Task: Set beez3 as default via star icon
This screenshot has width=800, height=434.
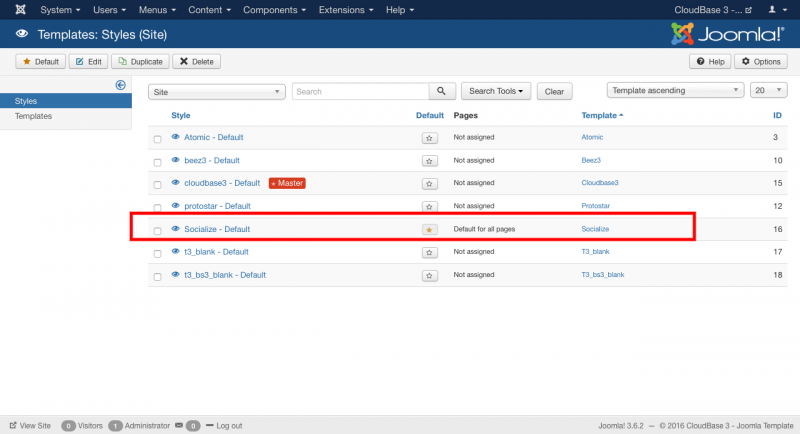Action: click(x=430, y=161)
